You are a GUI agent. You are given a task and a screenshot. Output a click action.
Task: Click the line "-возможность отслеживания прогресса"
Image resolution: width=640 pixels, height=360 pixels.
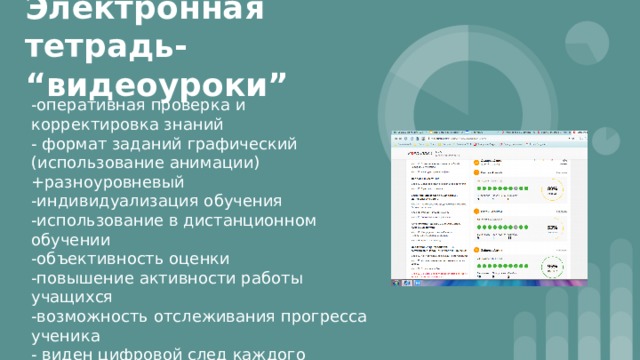coord(199,317)
